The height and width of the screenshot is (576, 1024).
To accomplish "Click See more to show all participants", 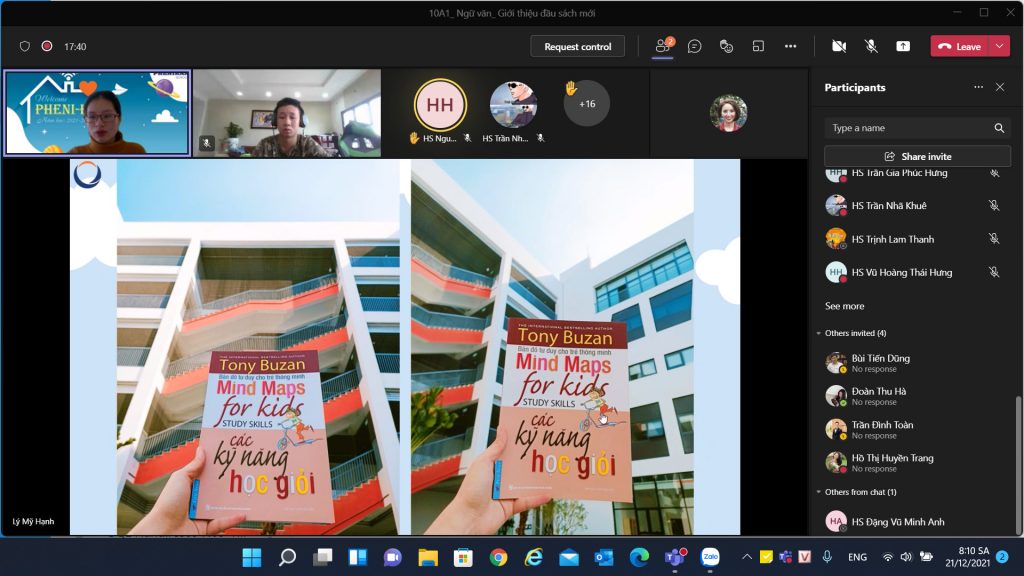I will pyautogui.click(x=844, y=306).
